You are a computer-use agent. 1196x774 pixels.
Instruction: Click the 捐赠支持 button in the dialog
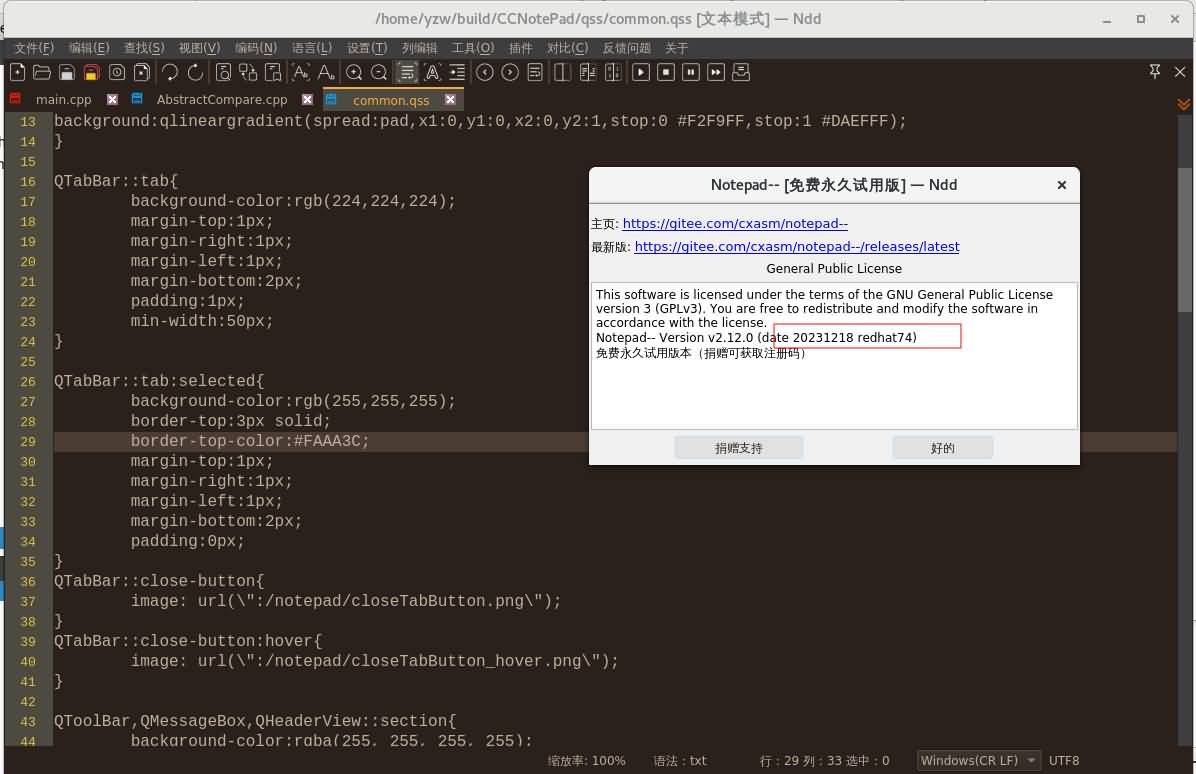click(x=739, y=447)
